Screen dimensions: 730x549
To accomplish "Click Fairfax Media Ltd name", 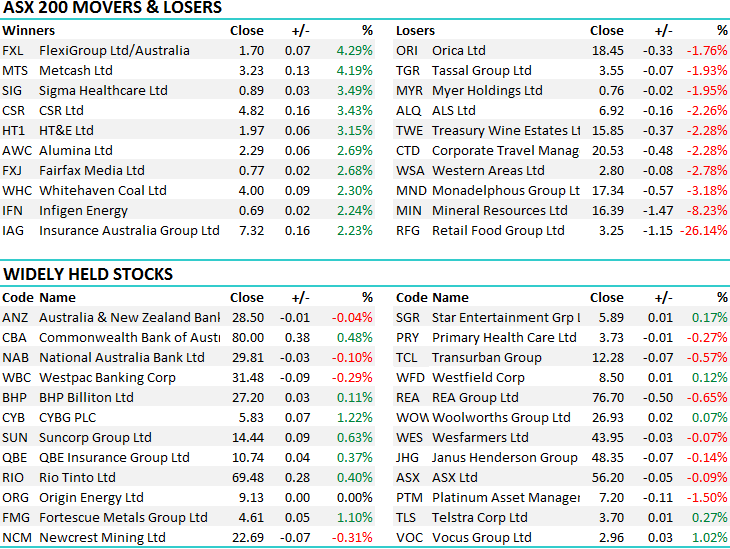I will (x=92, y=170).
